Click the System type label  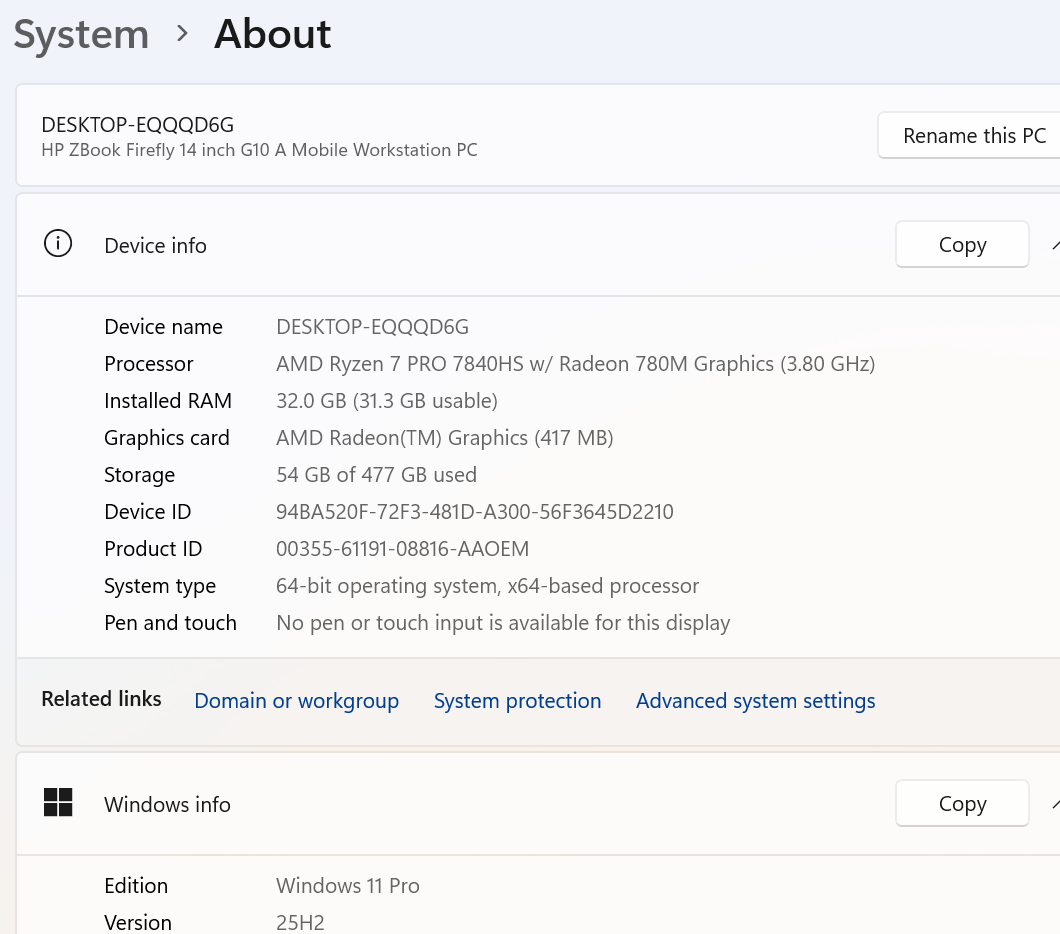tap(160, 586)
